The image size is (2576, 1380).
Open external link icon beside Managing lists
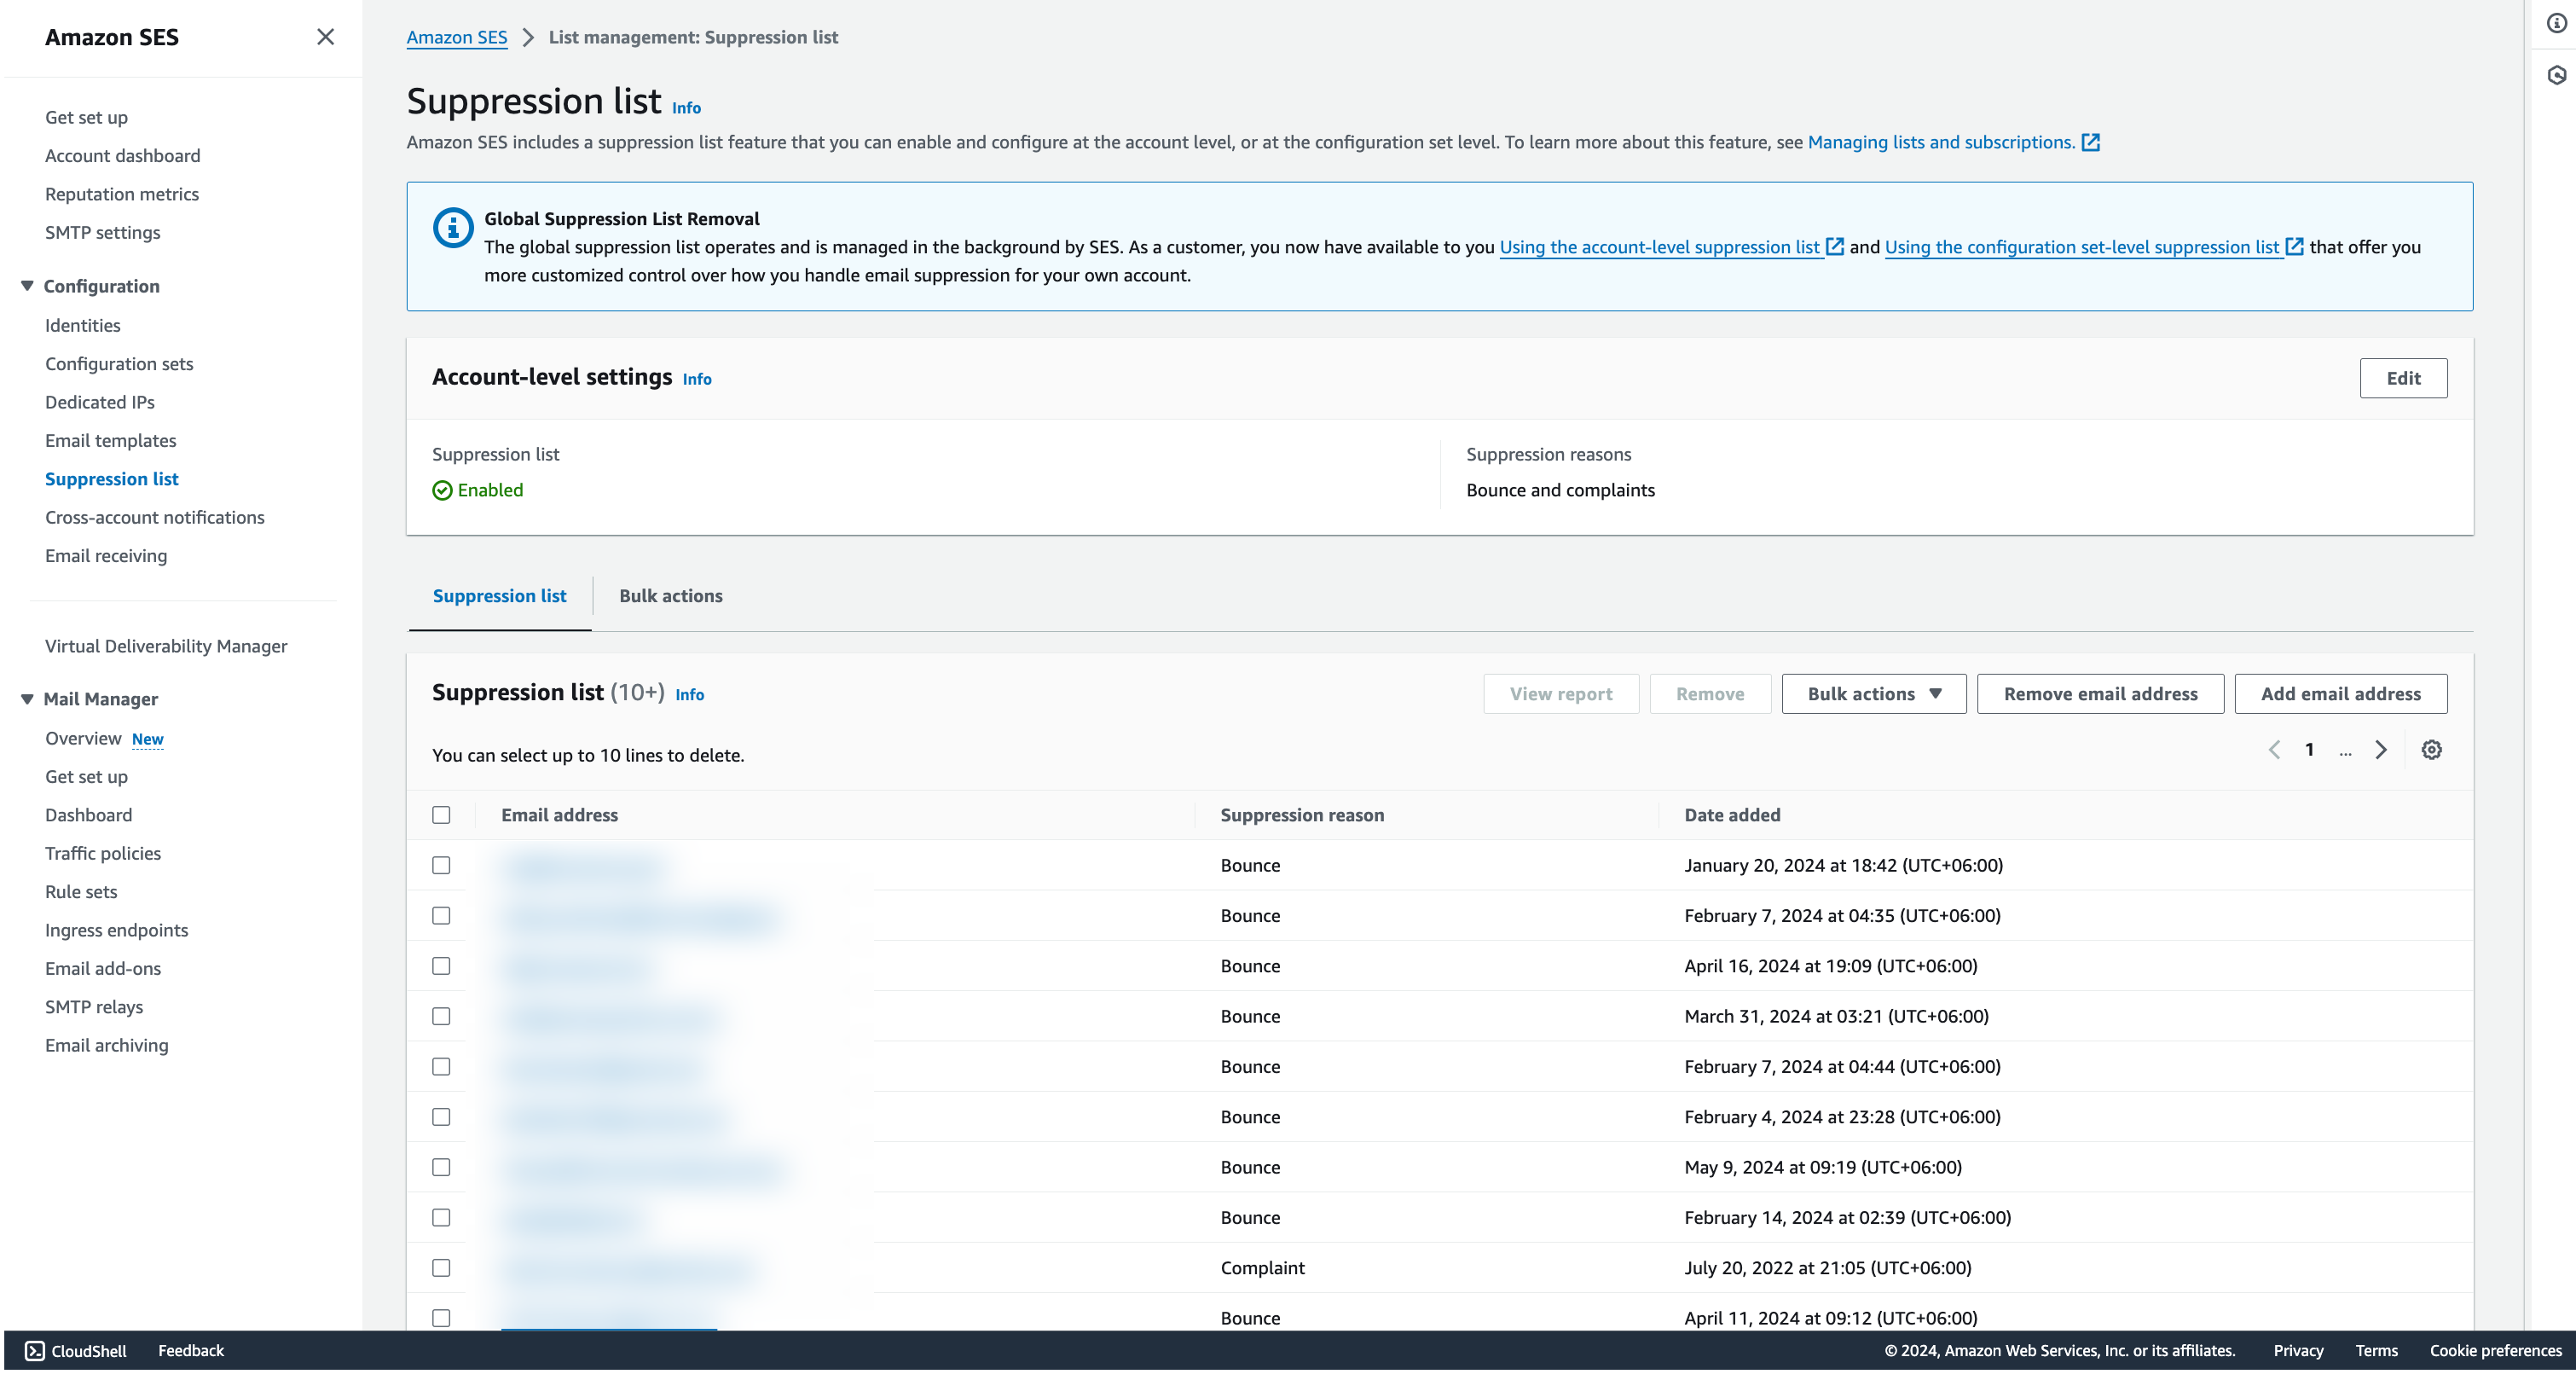point(2090,142)
